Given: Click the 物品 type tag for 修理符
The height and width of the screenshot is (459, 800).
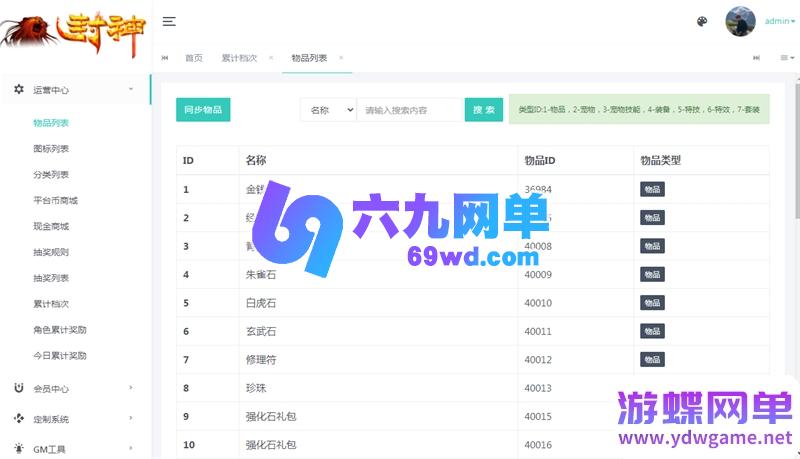Looking at the screenshot, I should tap(652, 360).
